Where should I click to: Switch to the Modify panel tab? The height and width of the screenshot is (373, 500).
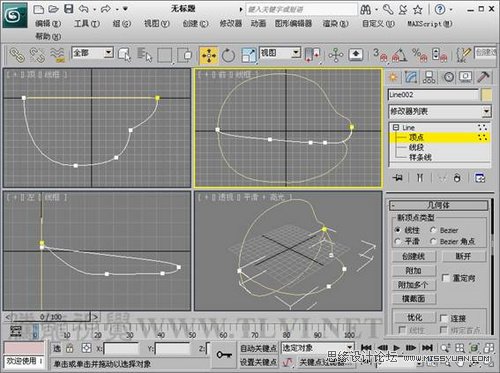(411, 77)
